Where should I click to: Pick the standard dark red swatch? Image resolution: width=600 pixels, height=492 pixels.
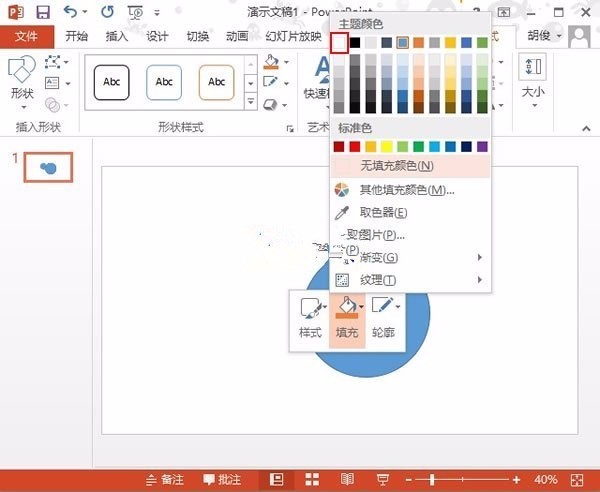tap(339, 147)
